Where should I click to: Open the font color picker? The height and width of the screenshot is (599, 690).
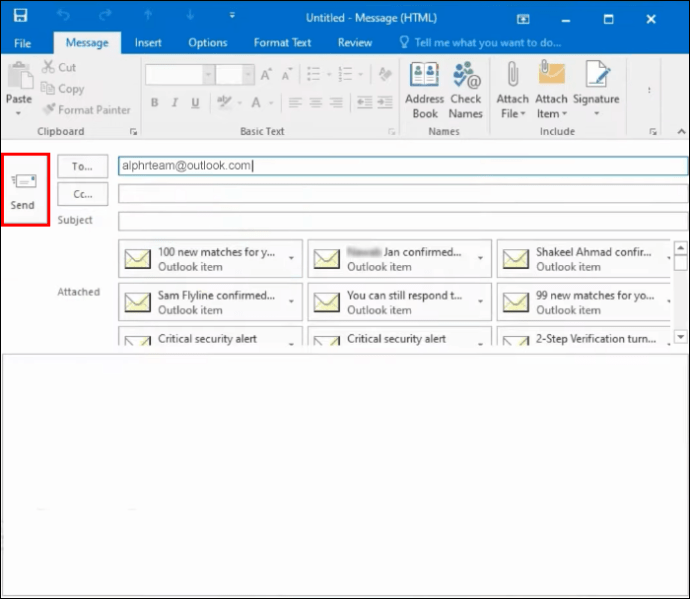coord(272,103)
